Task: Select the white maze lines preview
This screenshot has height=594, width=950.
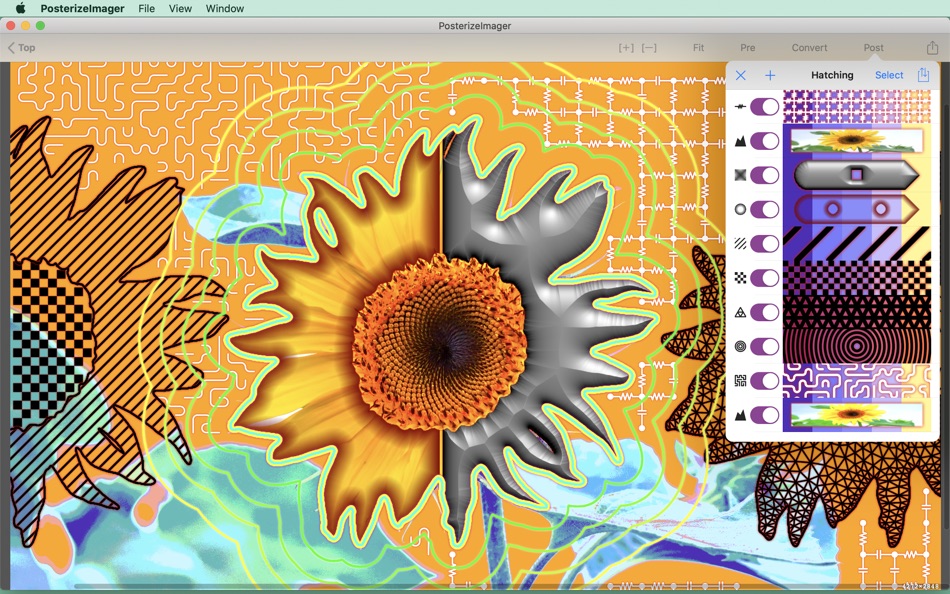Action: click(857, 381)
